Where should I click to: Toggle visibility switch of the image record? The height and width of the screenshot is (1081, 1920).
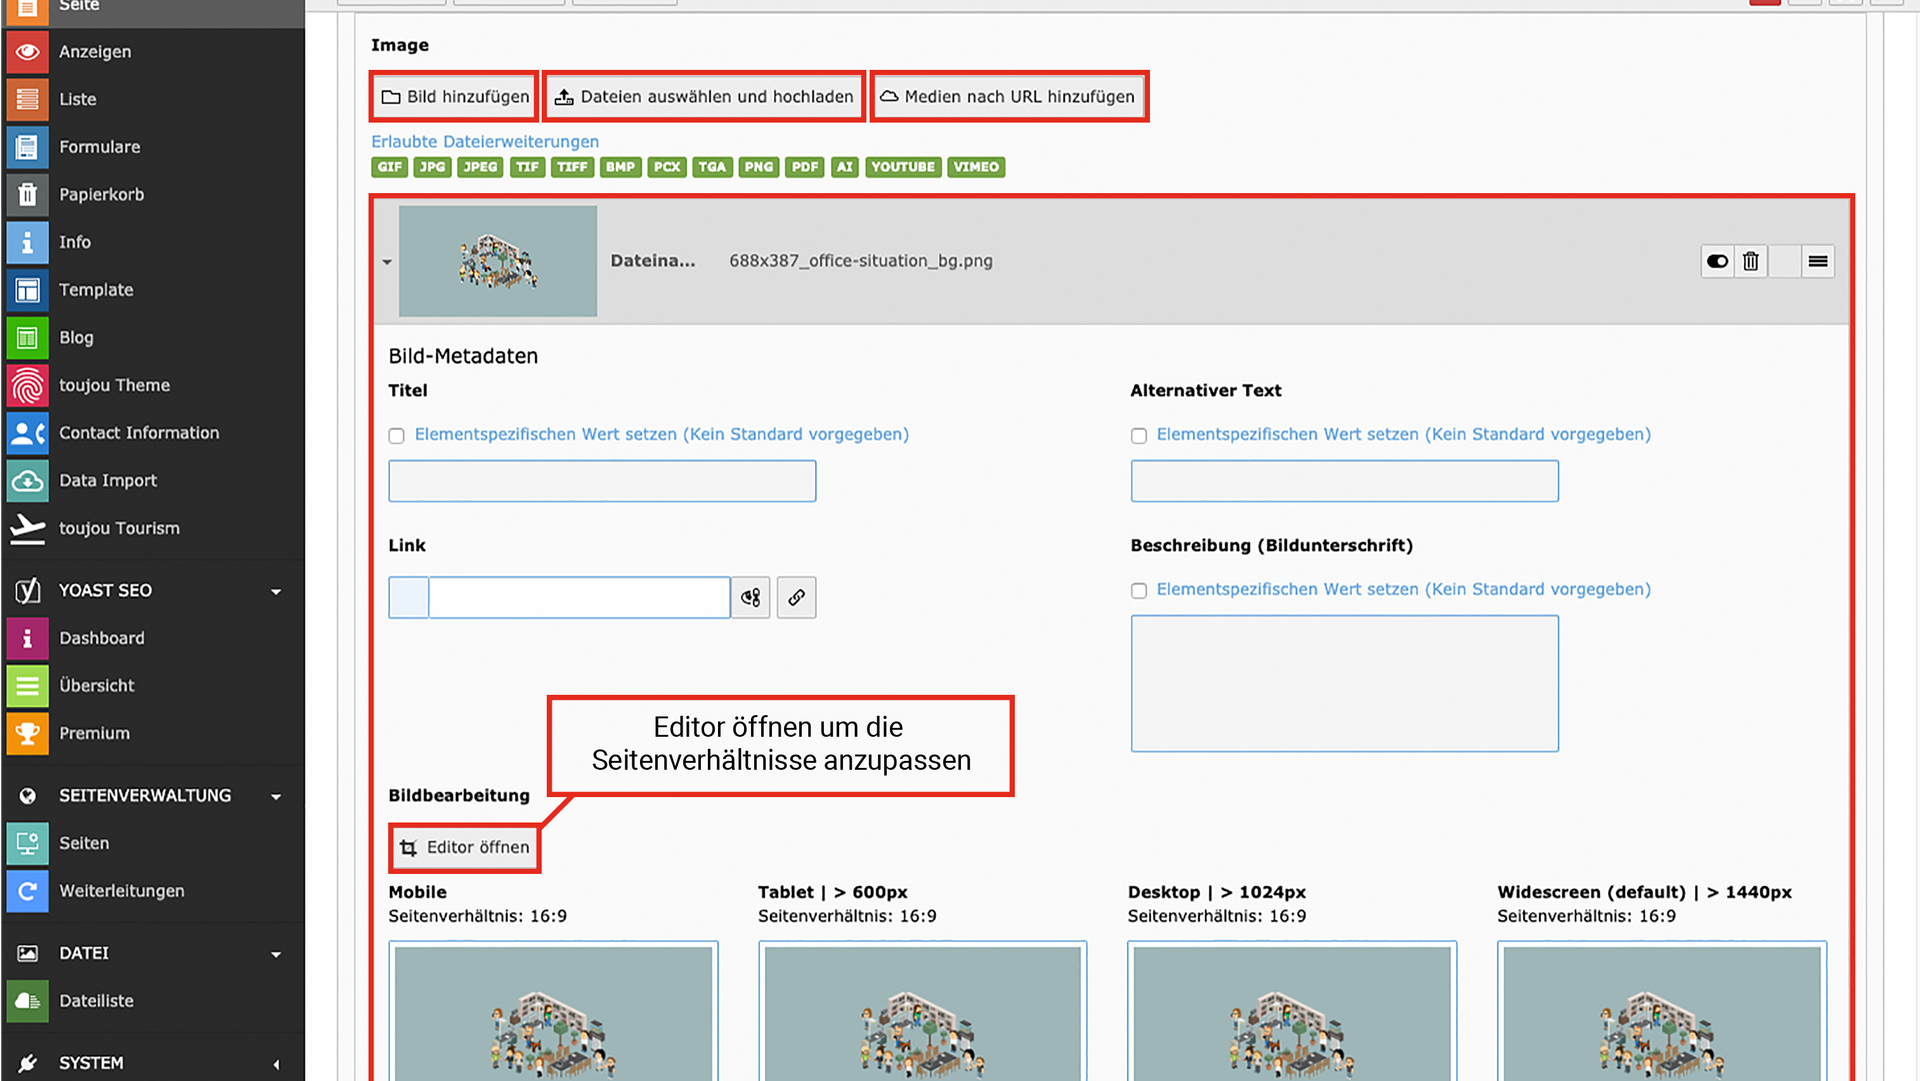tap(1717, 261)
